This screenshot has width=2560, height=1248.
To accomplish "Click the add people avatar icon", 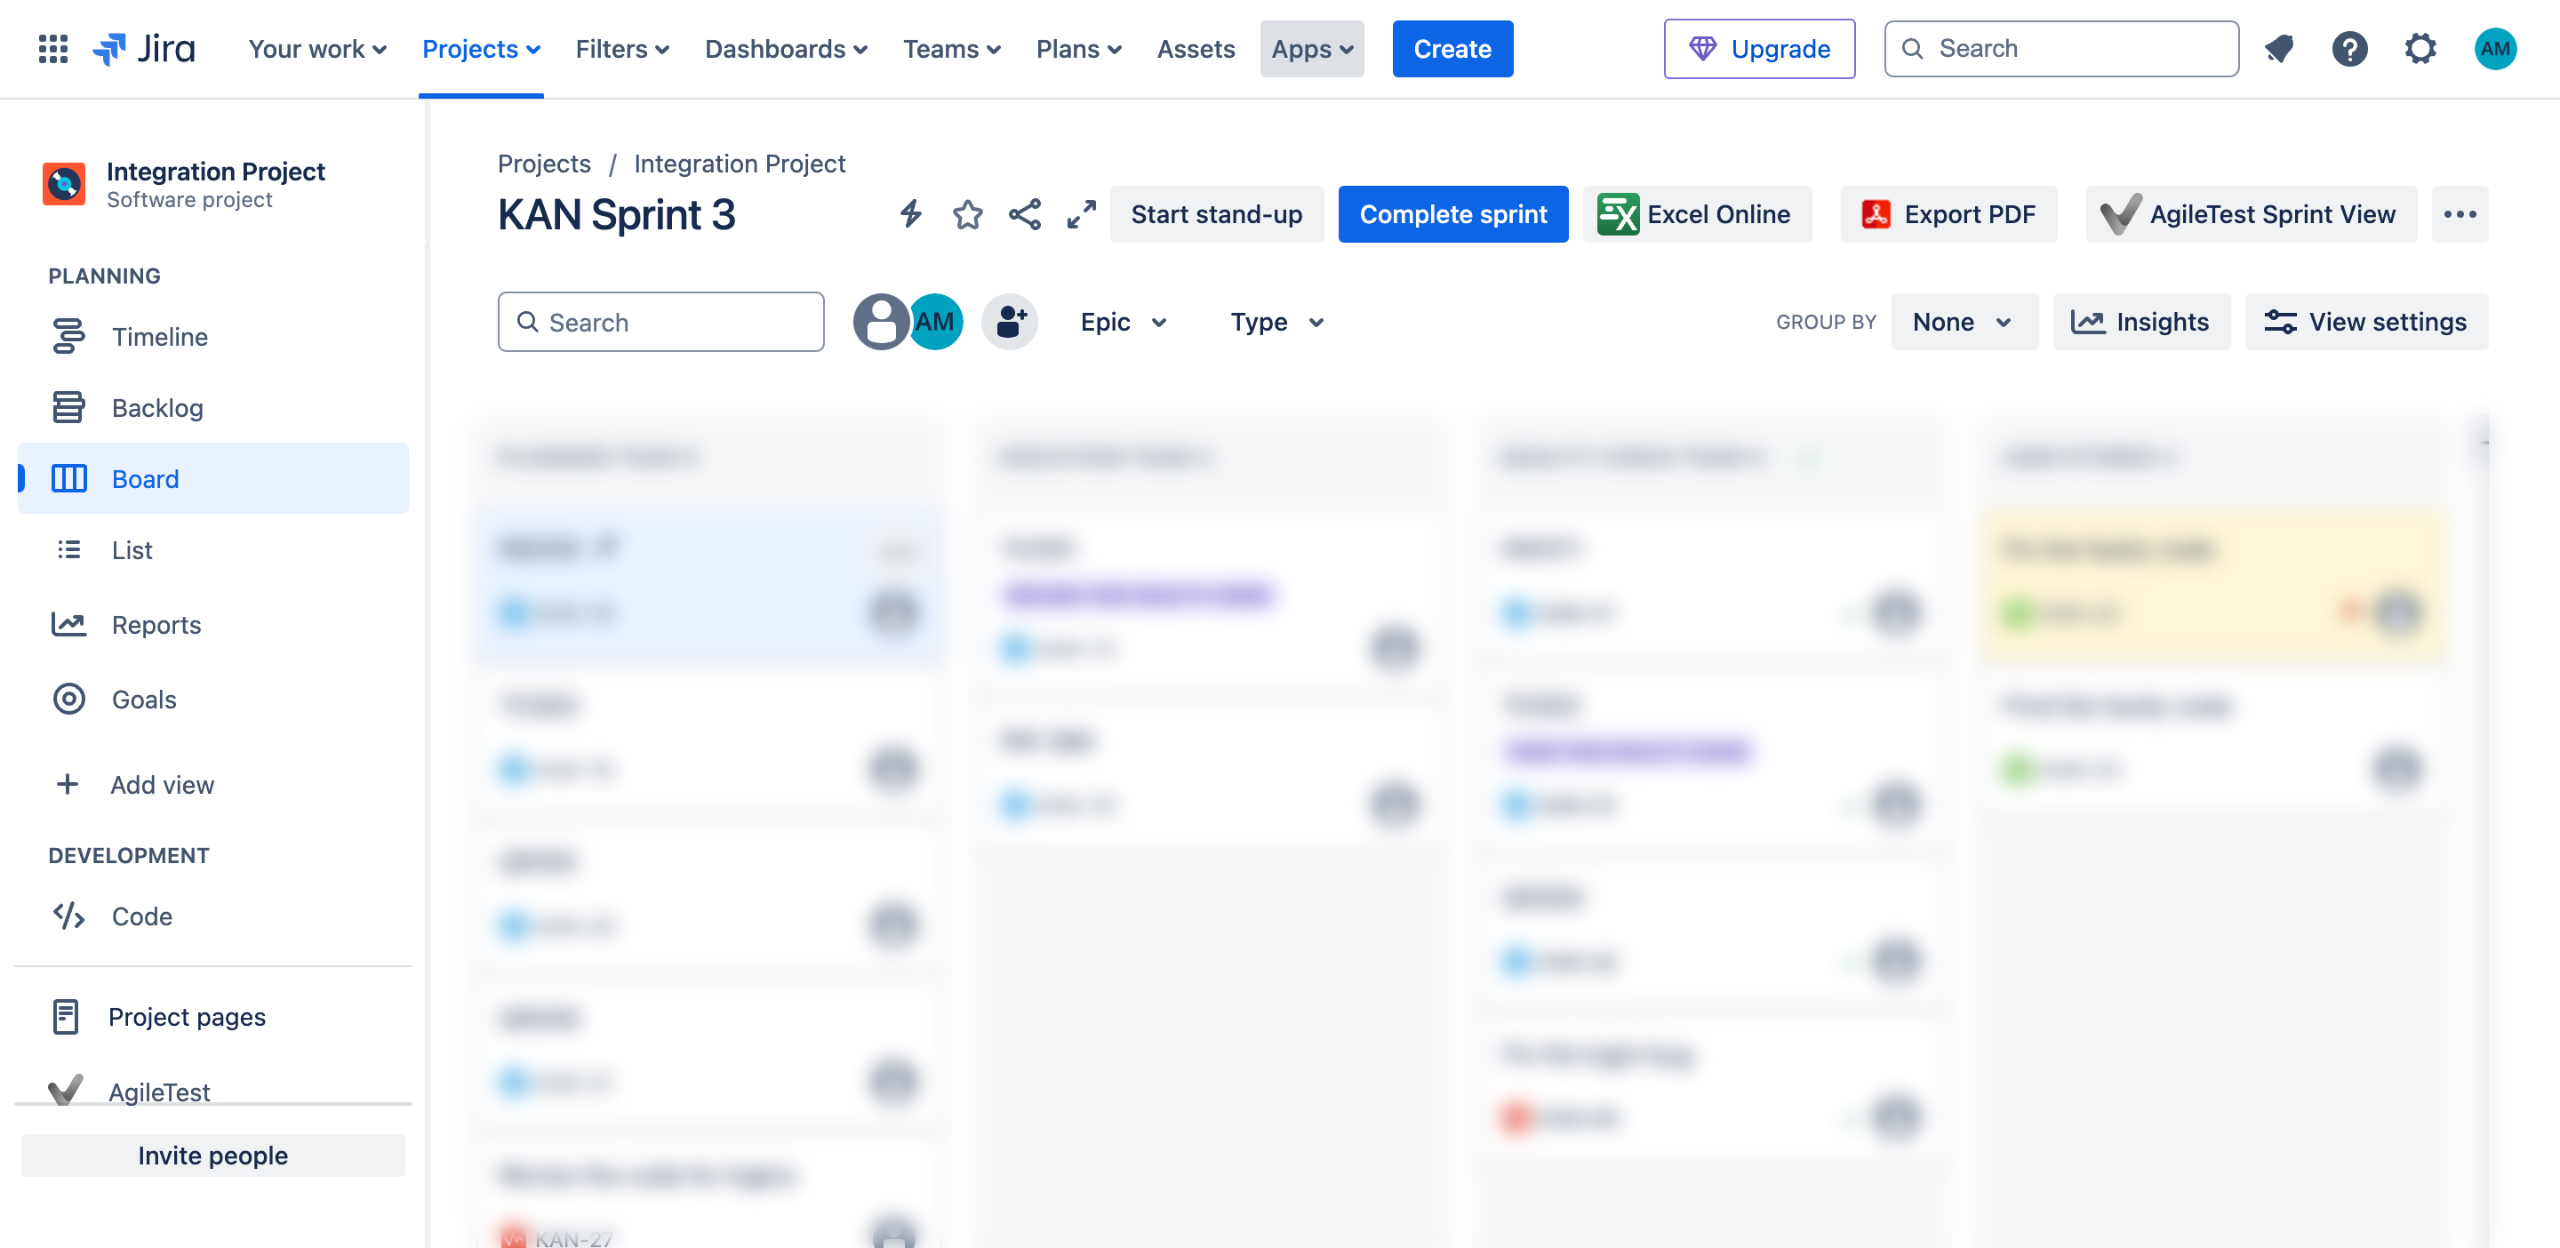I will tap(1010, 322).
